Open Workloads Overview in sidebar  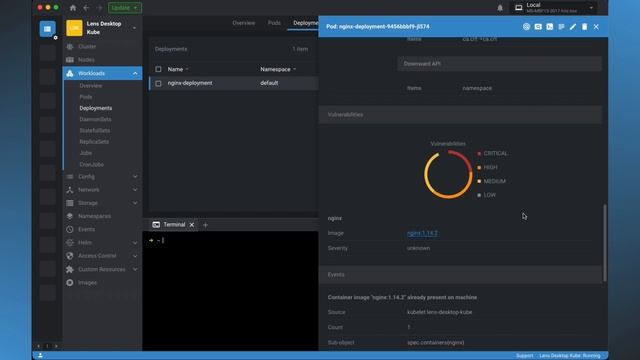[91, 86]
